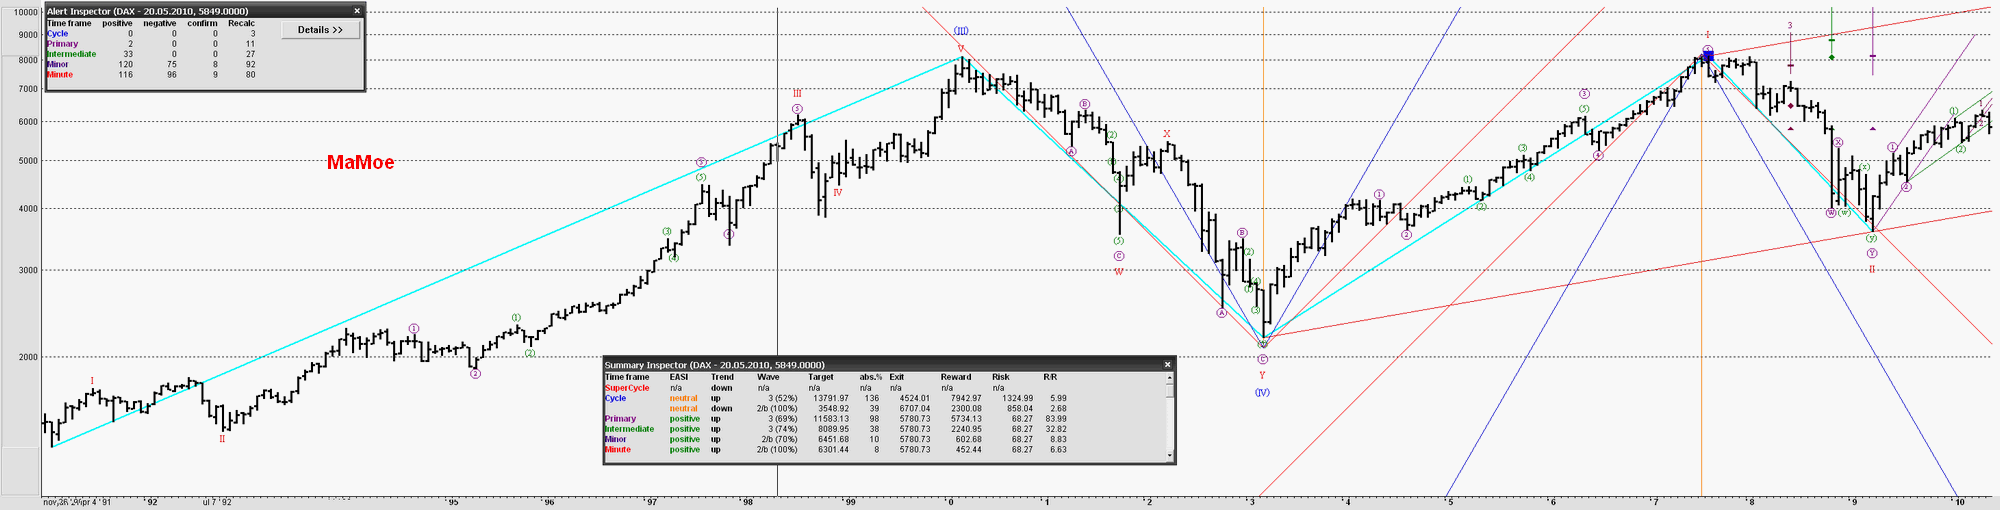Click the blue square marker at the 2007 peak
Viewport: 2000px width, 510px height.
[1708, 56]
